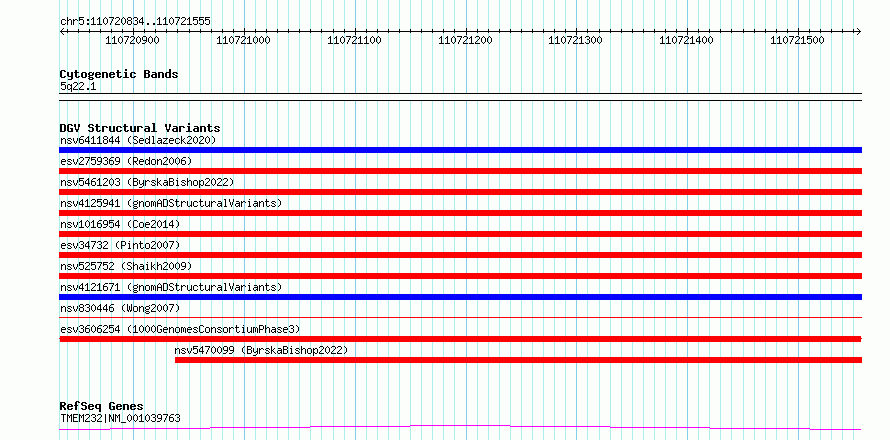Click the chr5:110720834..110721555 range label
Viewport: 890px width, 440px height.
pos(135,22)
